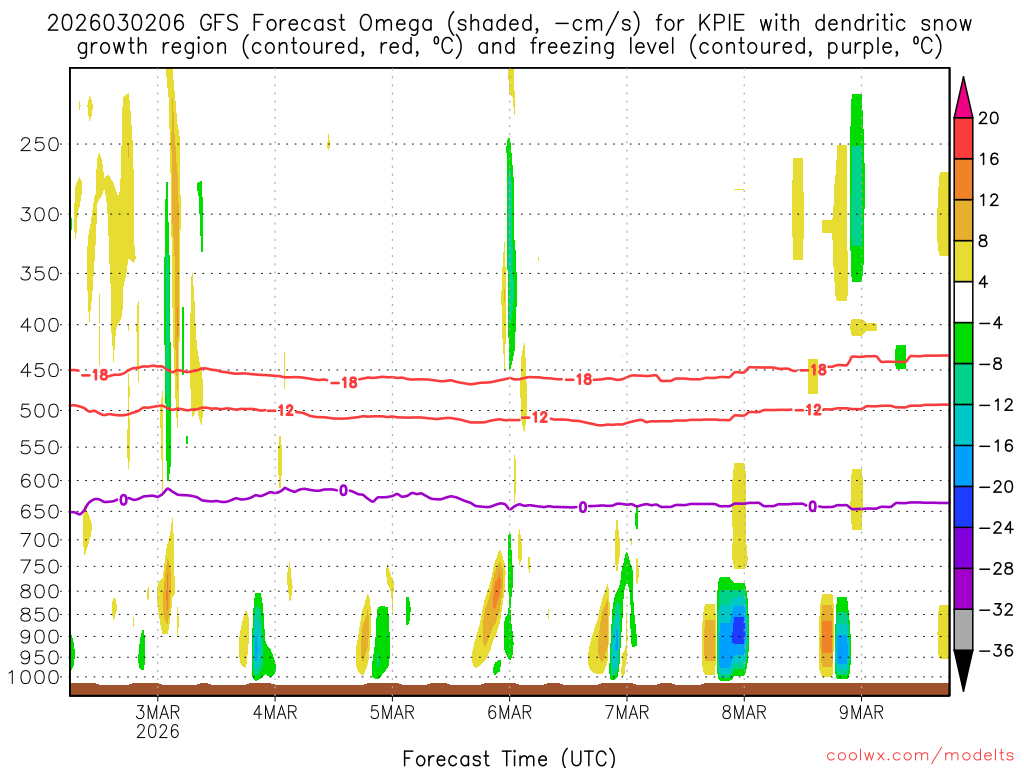Screen dimensions: 1024x768
Task: Select the gray -36 to -32 colorbar swatch
Action: coord(963,630)
